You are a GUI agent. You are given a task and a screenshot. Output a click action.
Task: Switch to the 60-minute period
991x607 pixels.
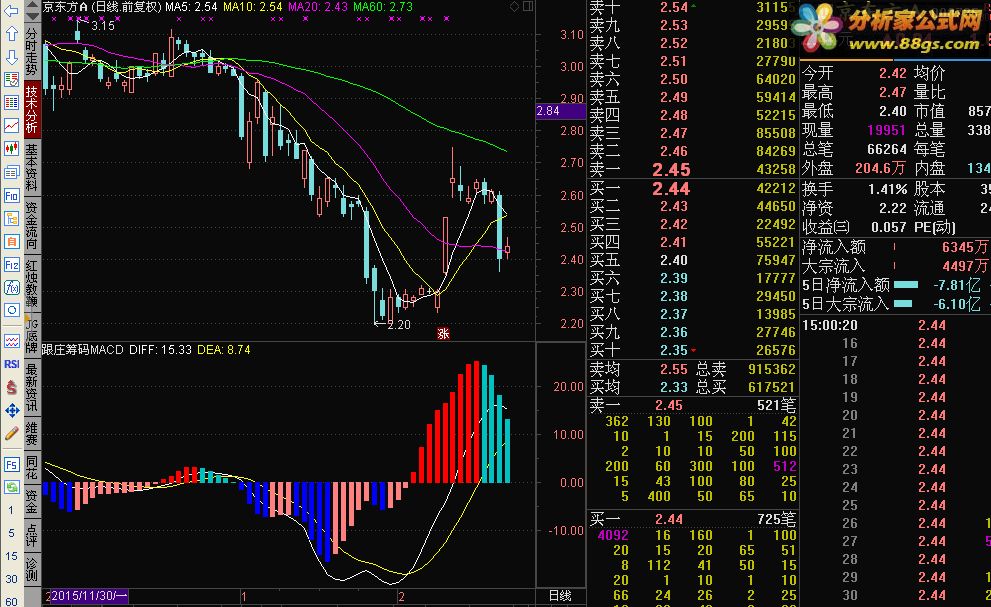click(x=11, y=601)
